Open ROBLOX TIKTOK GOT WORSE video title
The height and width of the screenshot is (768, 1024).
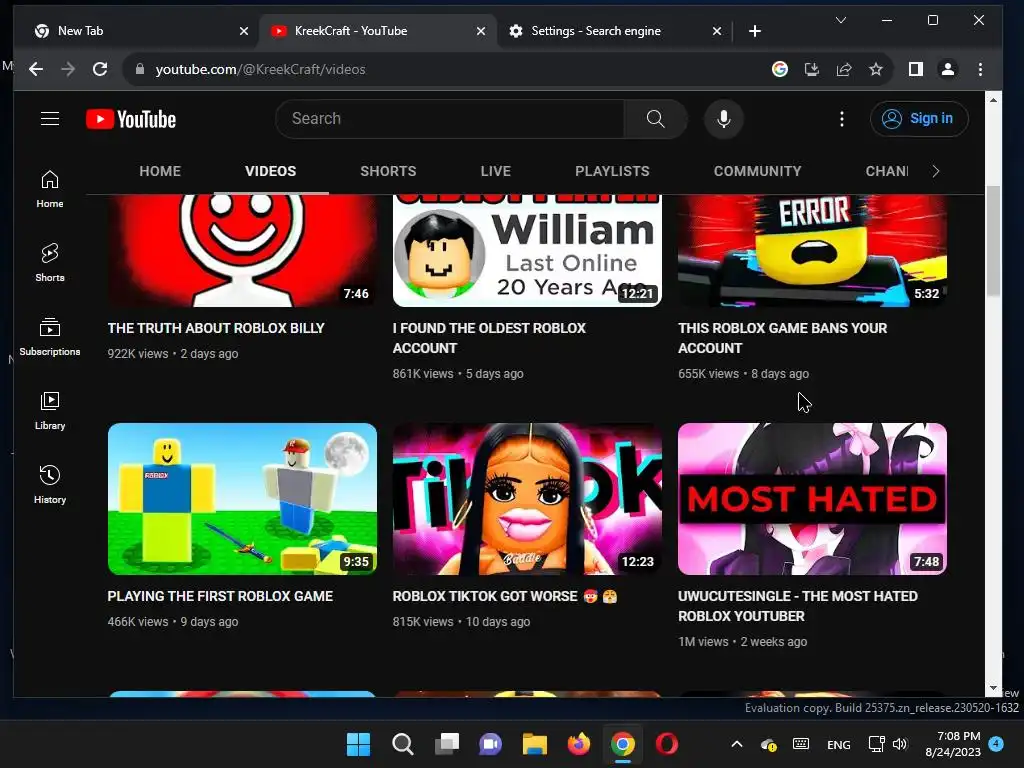tap(505, 596)
